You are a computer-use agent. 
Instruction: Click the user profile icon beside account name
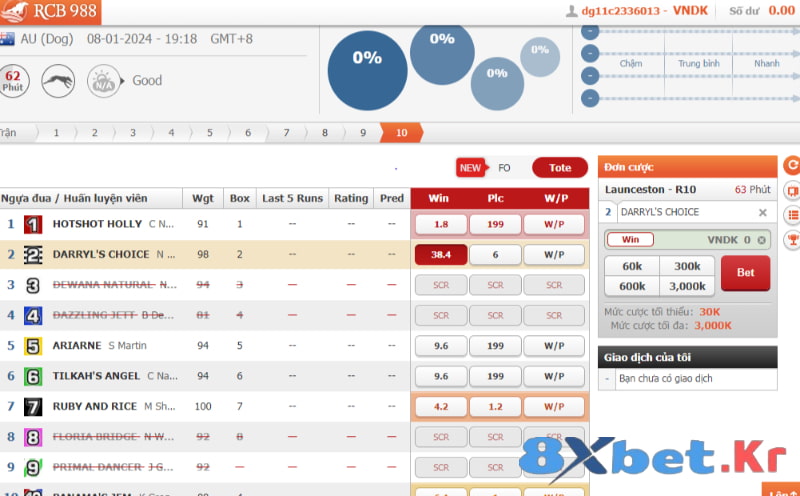572,11
